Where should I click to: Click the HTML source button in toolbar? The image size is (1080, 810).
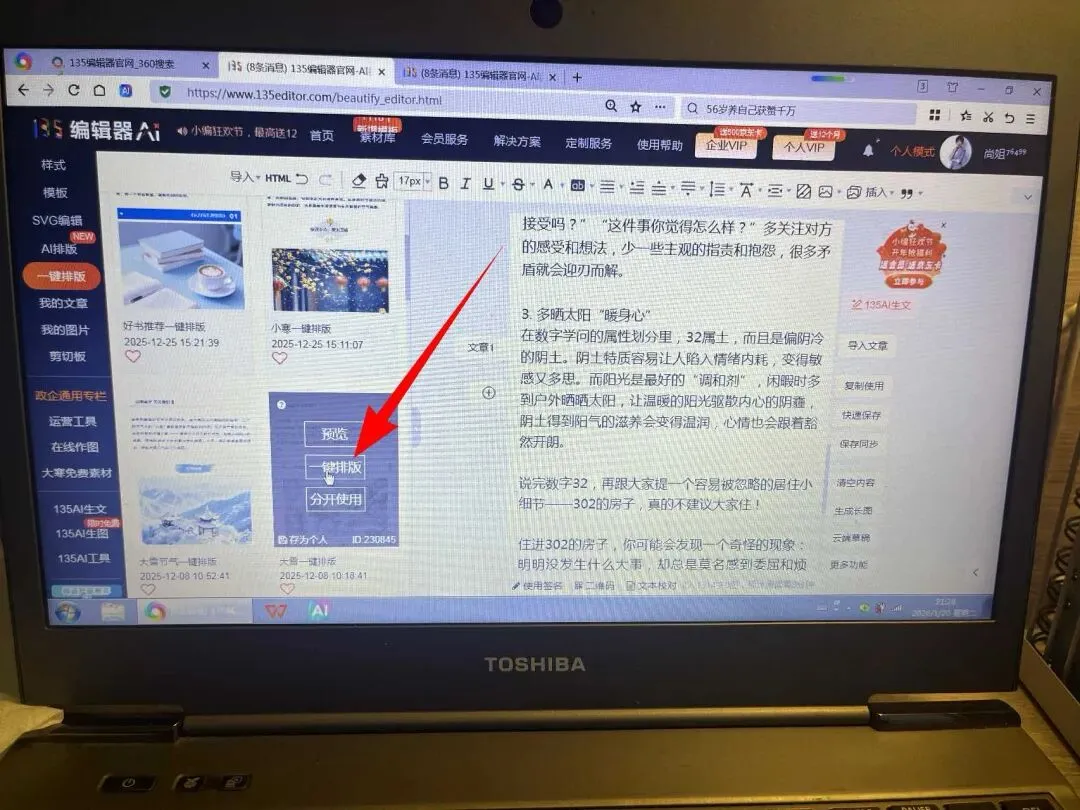click(278, 178)
